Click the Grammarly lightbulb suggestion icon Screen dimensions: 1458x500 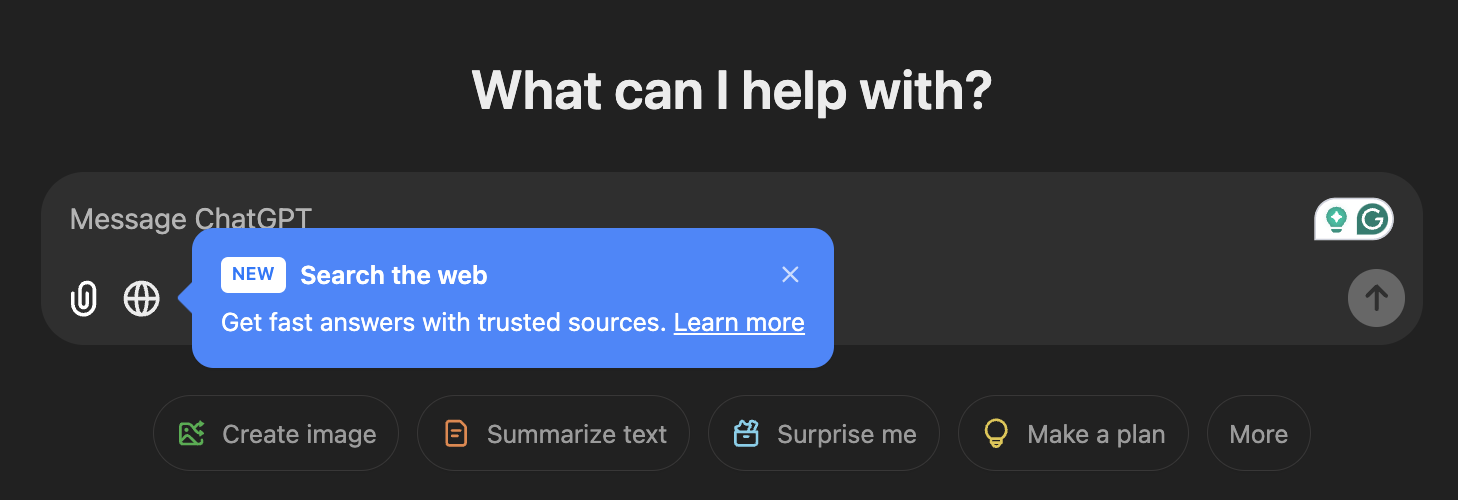[1336, 219]
